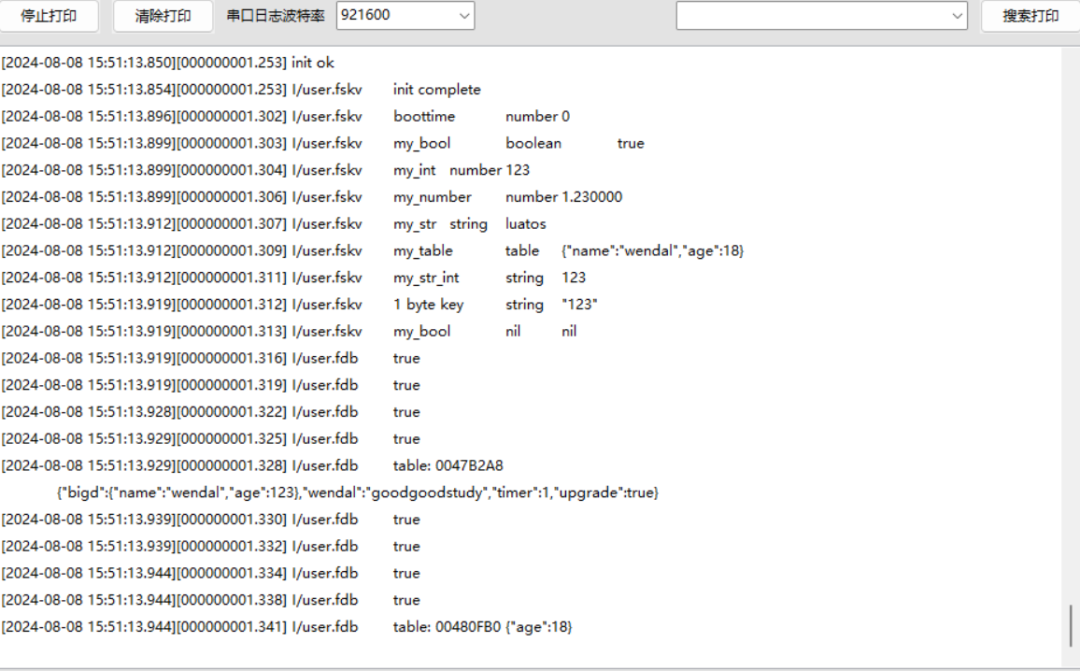Click the 停止打印 button

[48, 16]
